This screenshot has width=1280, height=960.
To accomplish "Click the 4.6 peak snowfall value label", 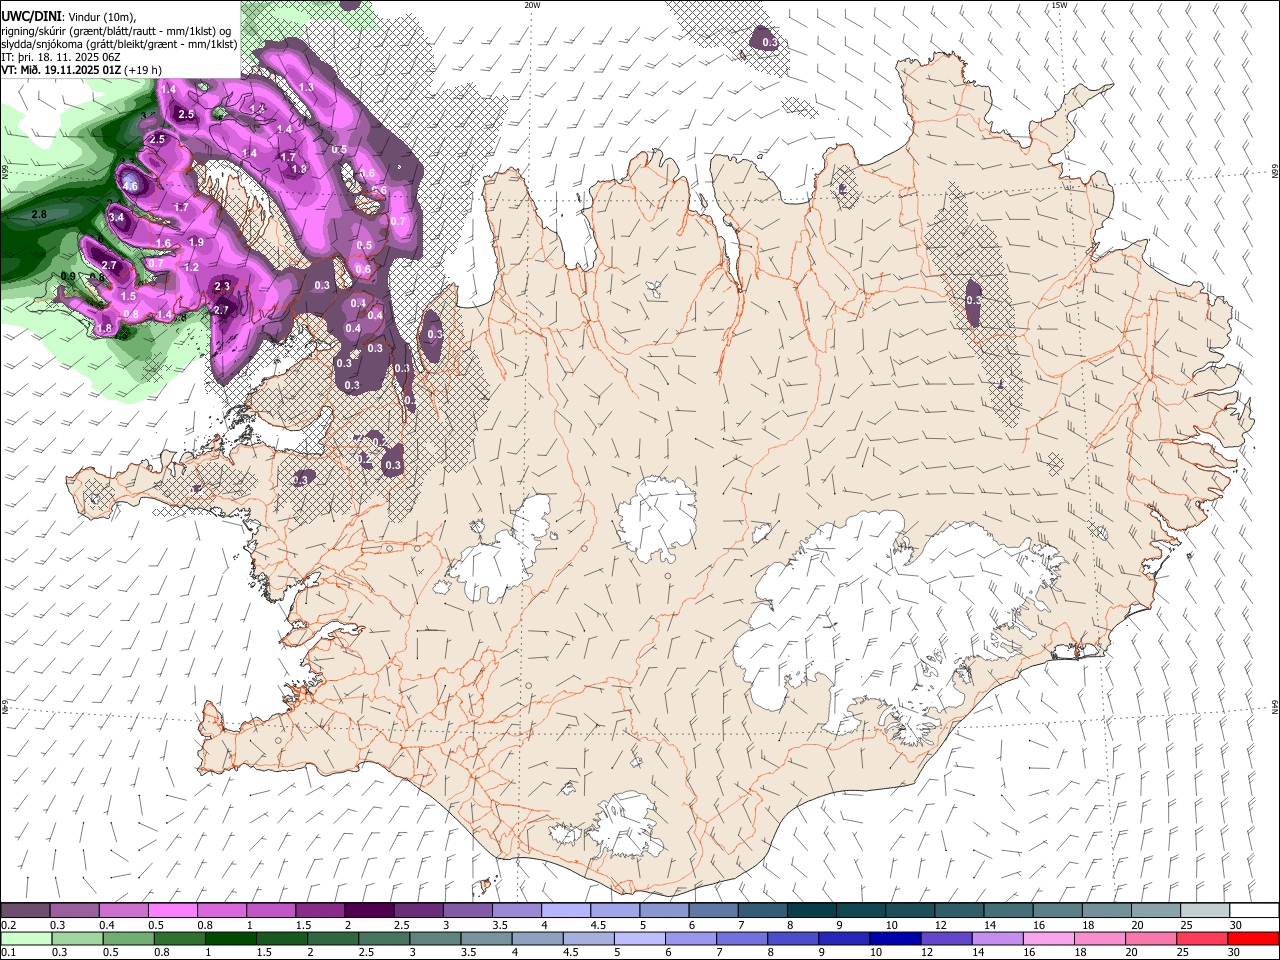I will [130, 186].
